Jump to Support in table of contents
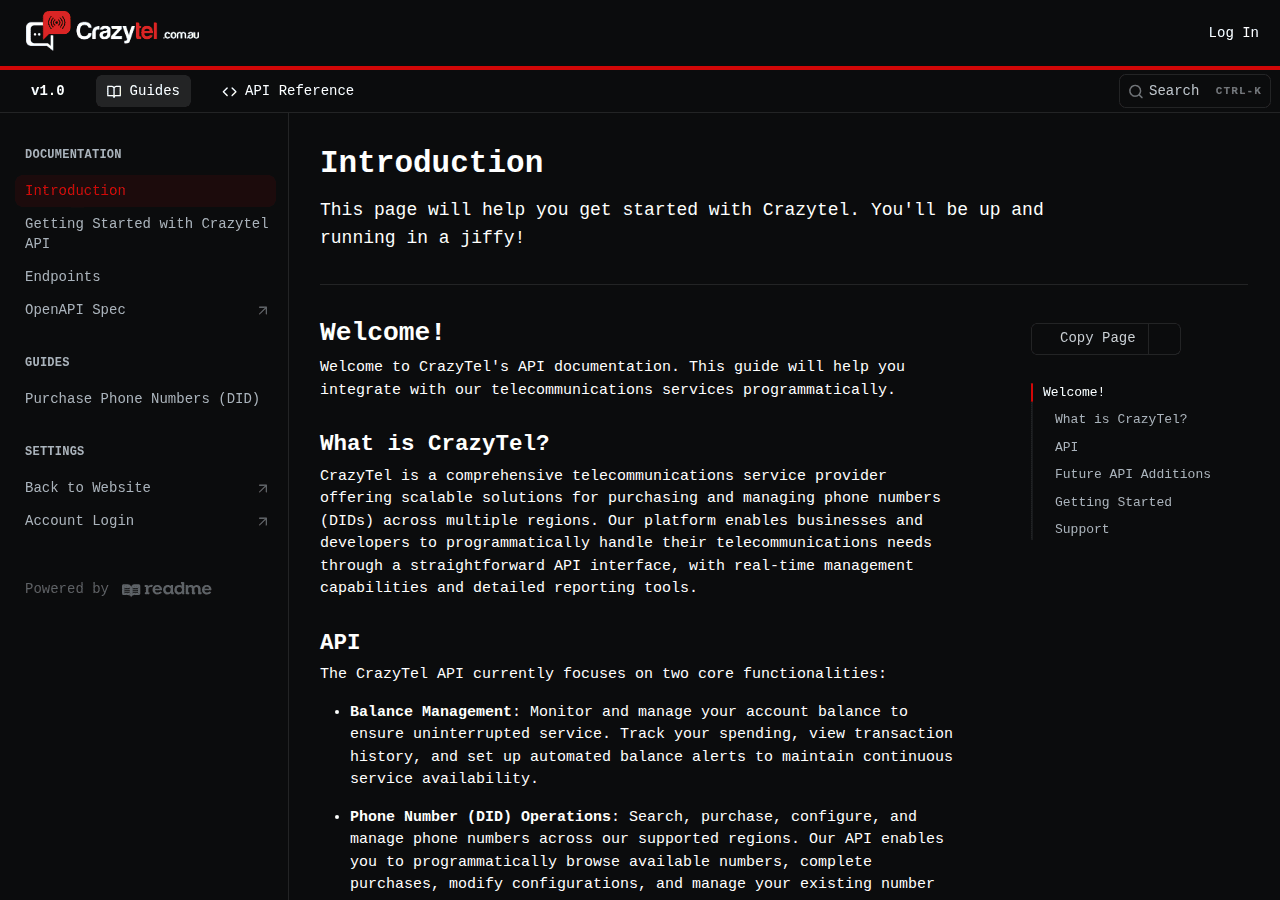1280x900 pixels. tap(1082, 529)
